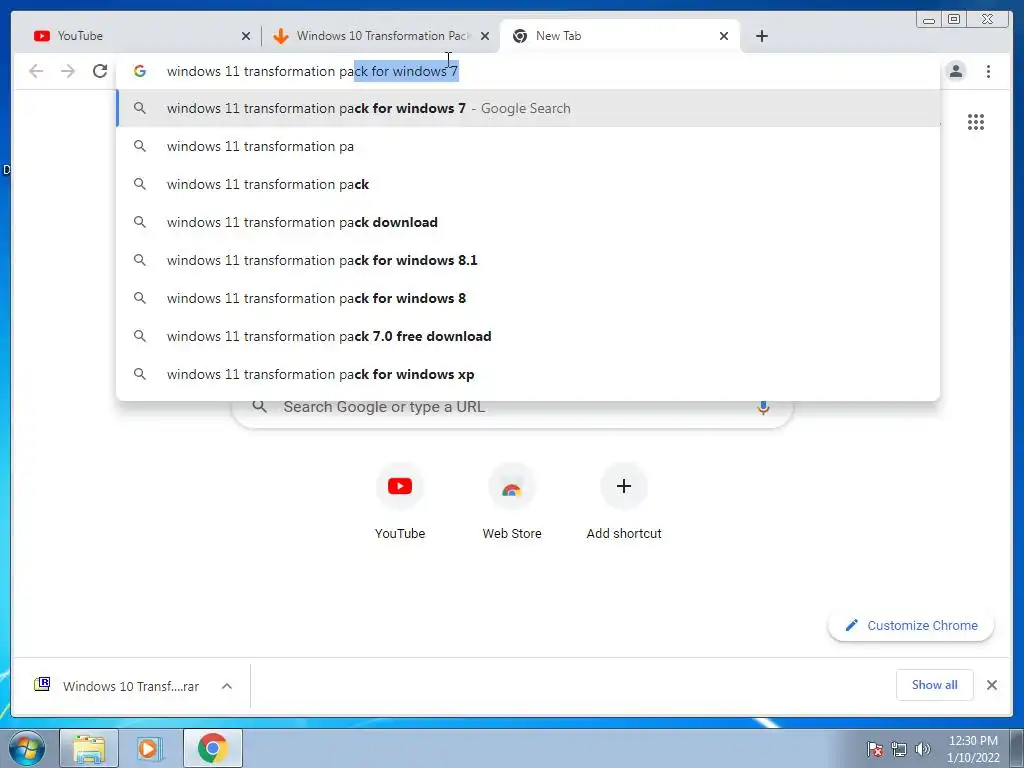Click search icon beside 'pack for windows xp' suggestion
1024x768 pixels.
(140, 374)
